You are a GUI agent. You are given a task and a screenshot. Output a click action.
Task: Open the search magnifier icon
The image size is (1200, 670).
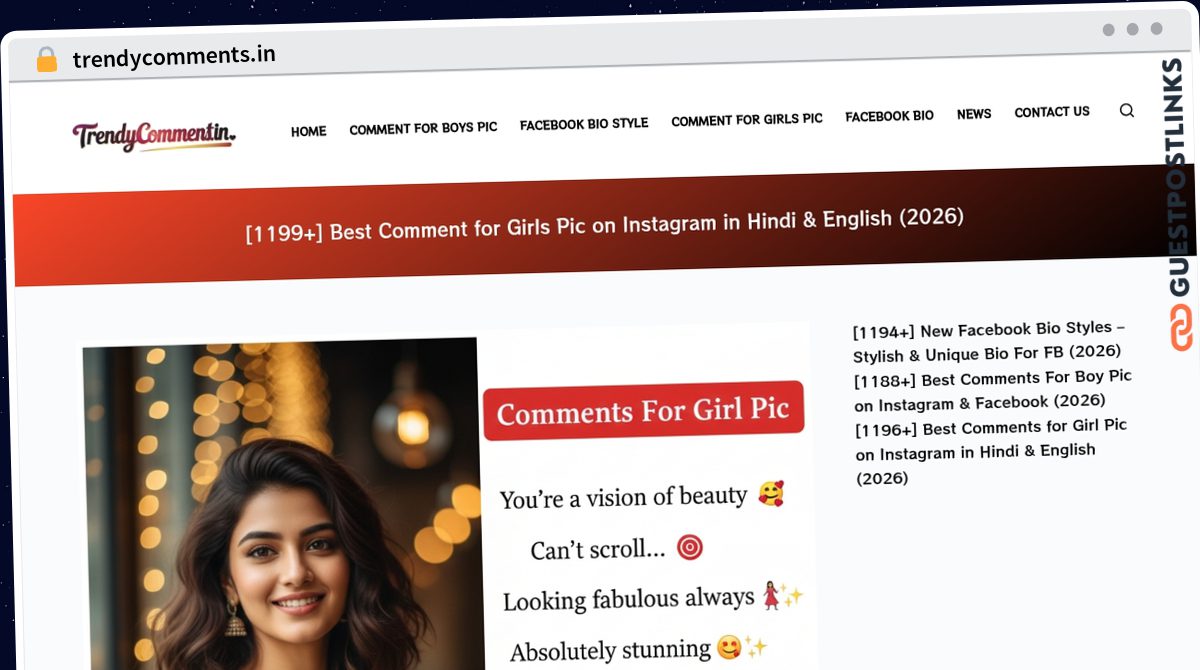point(1127,110)
